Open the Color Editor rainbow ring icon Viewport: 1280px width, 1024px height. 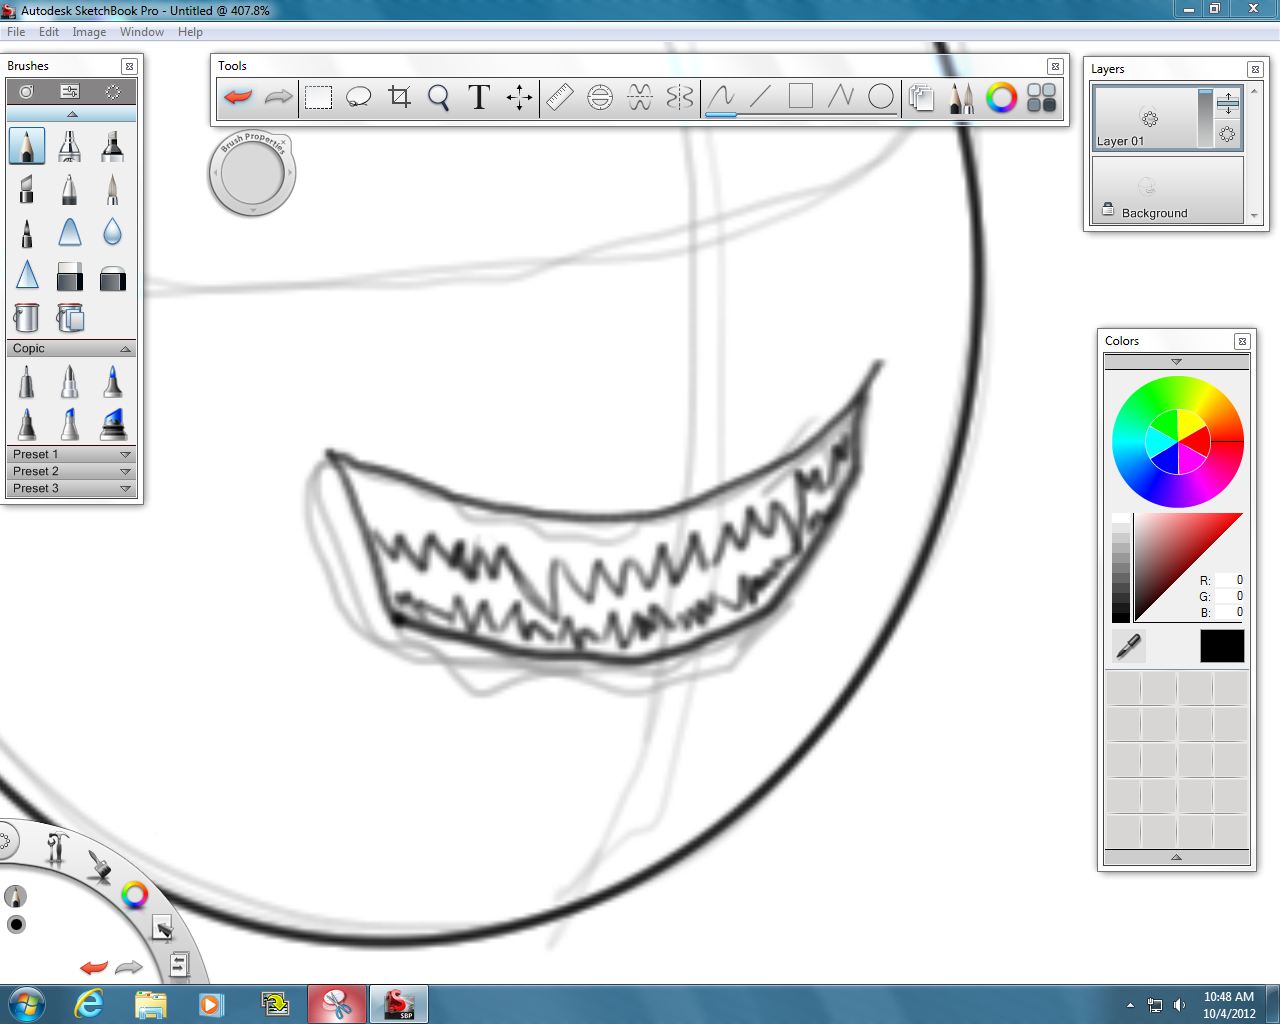pyautogui.click(x=1001, y=97)
